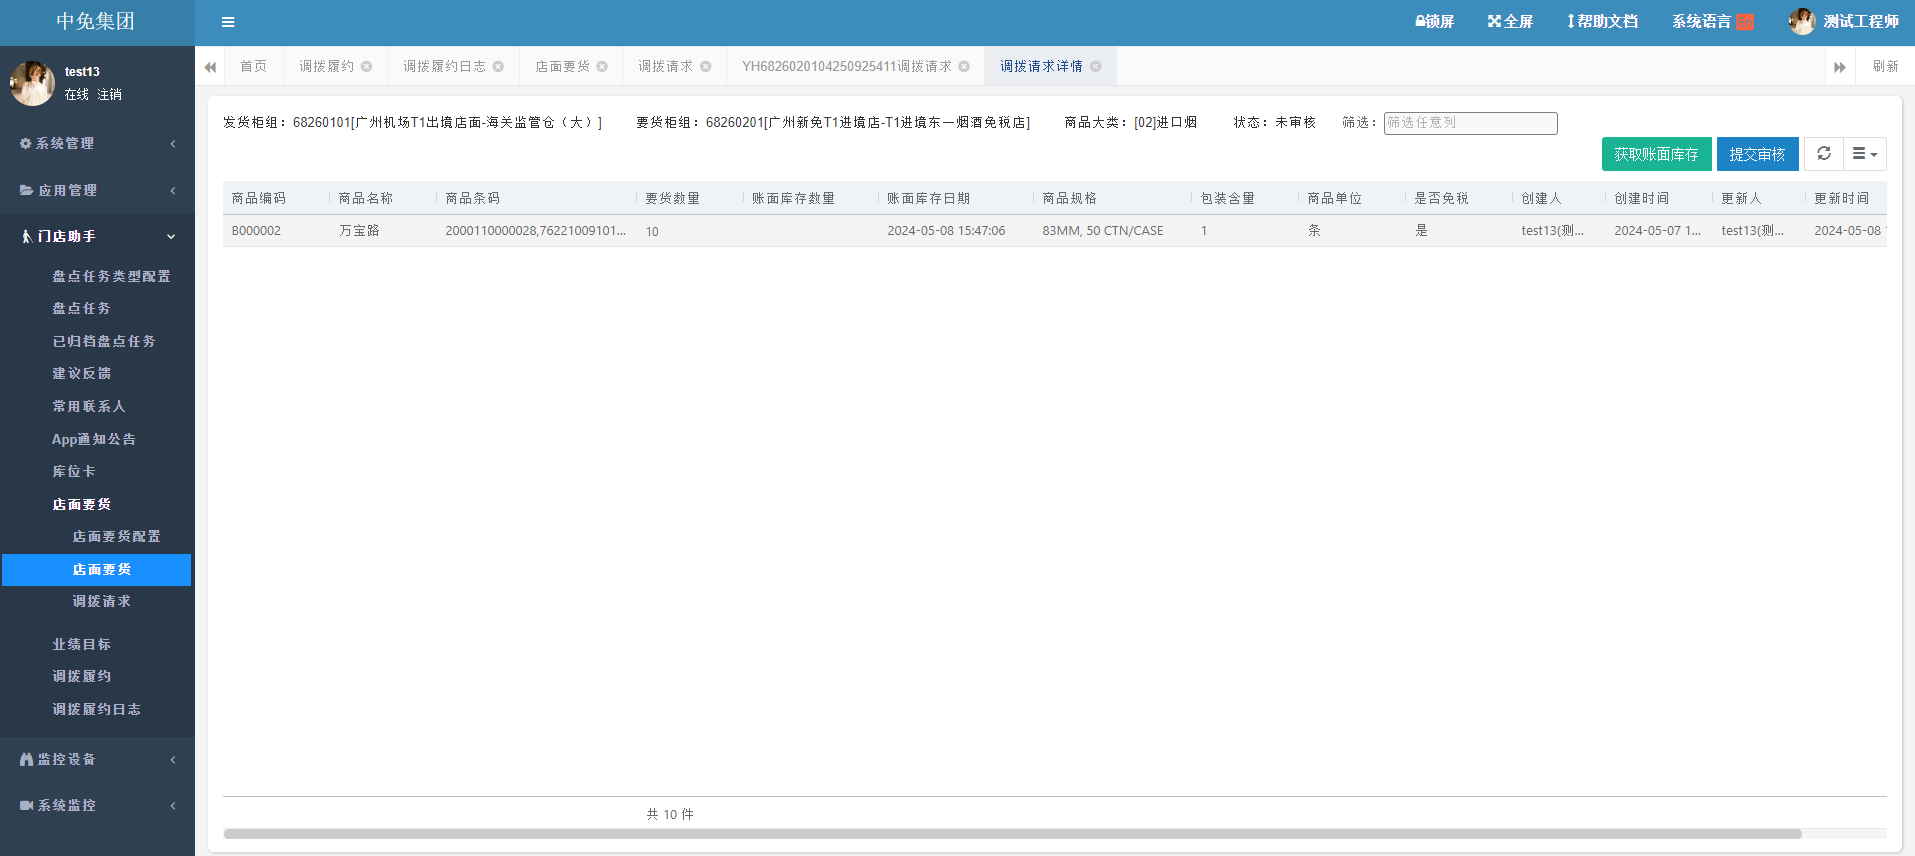The width and height of the screenshot is (1915, 856).
Task: Switch to the 调拨履约日志 tab
Action: (444, 67)
